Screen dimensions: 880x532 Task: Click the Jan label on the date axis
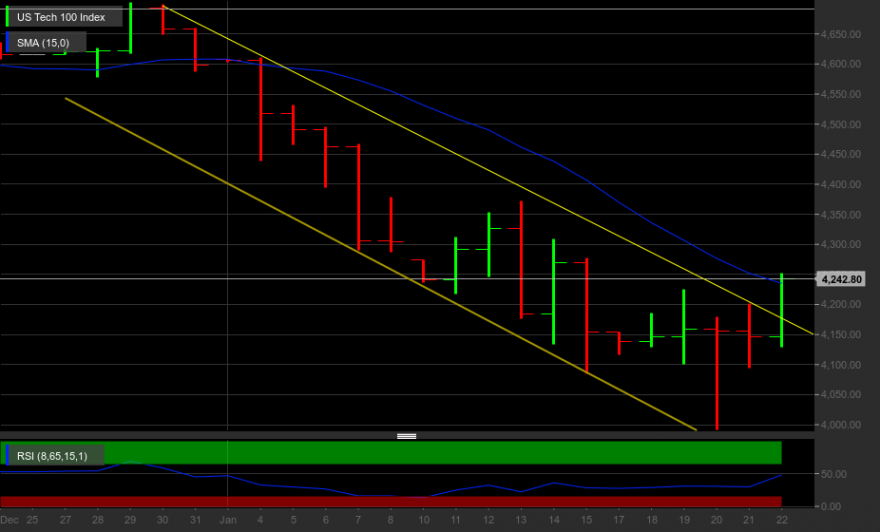coord(228,520)
